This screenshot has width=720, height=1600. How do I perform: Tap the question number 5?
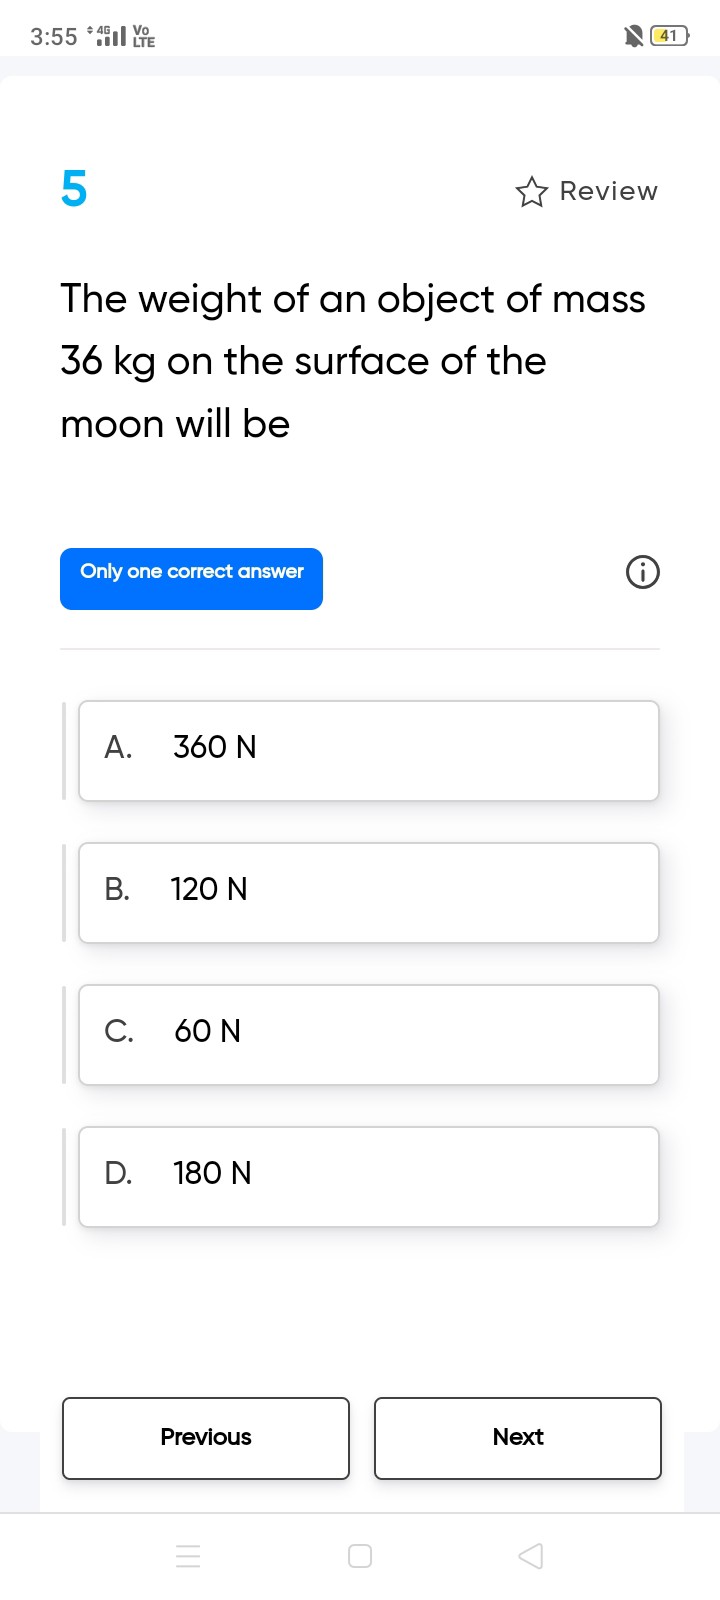click(x=74, y=188)
